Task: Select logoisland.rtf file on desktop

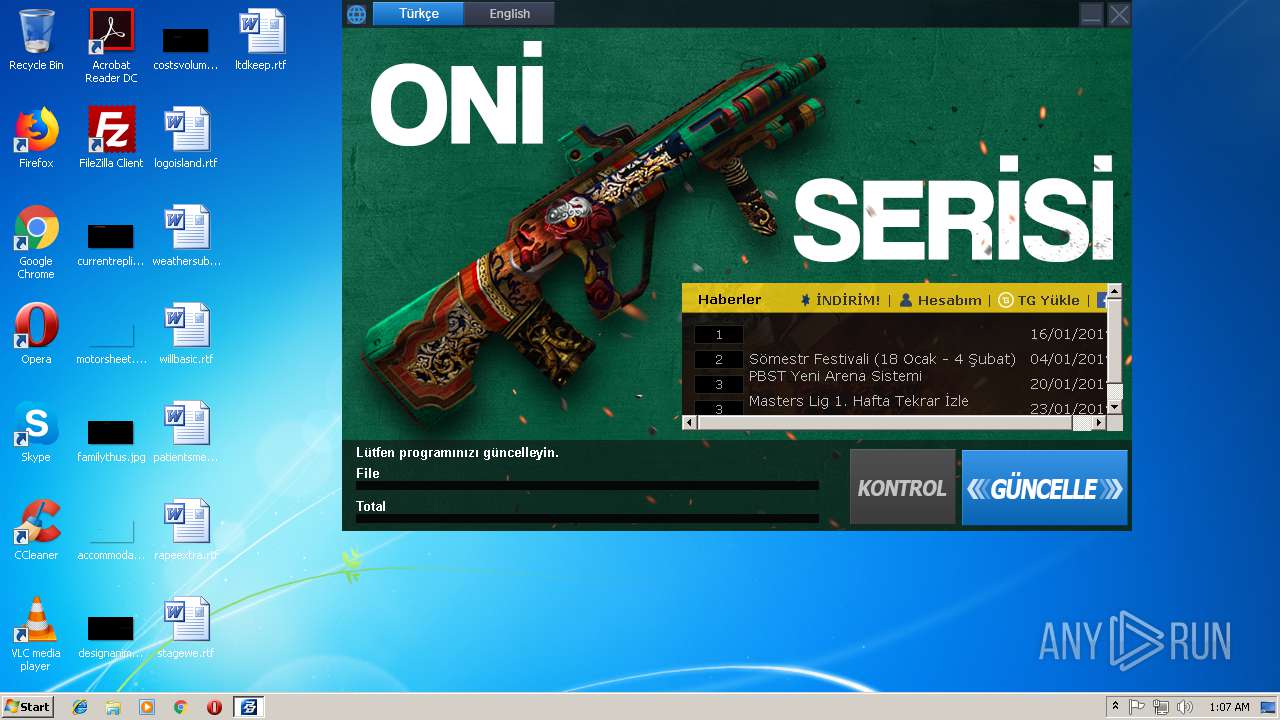Action: (186, 138)
